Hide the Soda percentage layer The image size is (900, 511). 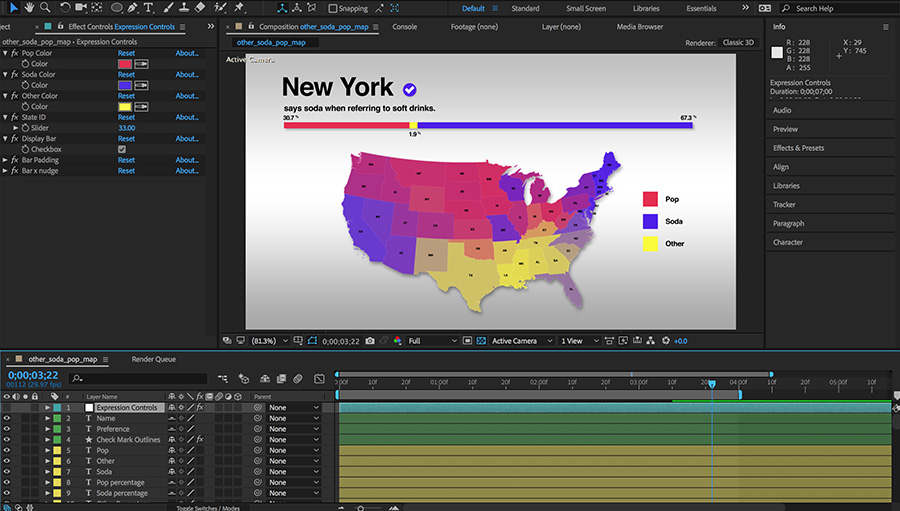[6, 493]
